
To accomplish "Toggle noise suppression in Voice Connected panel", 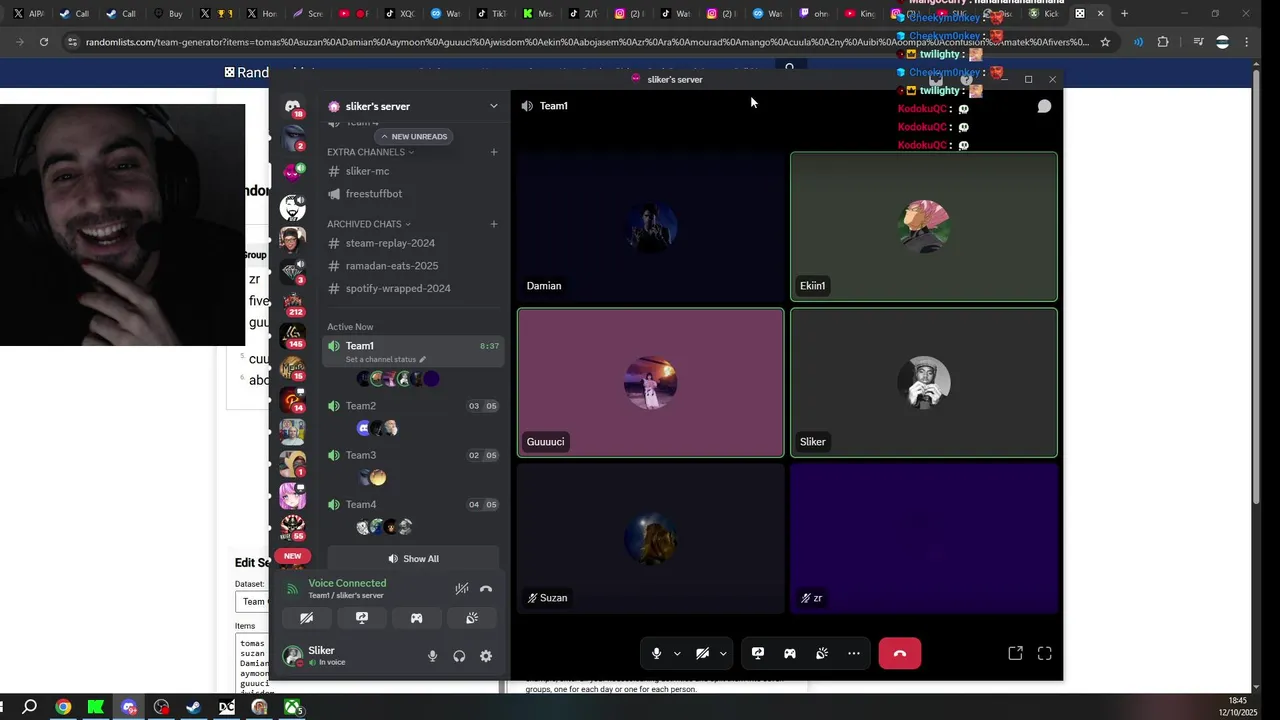I will 462,589.
